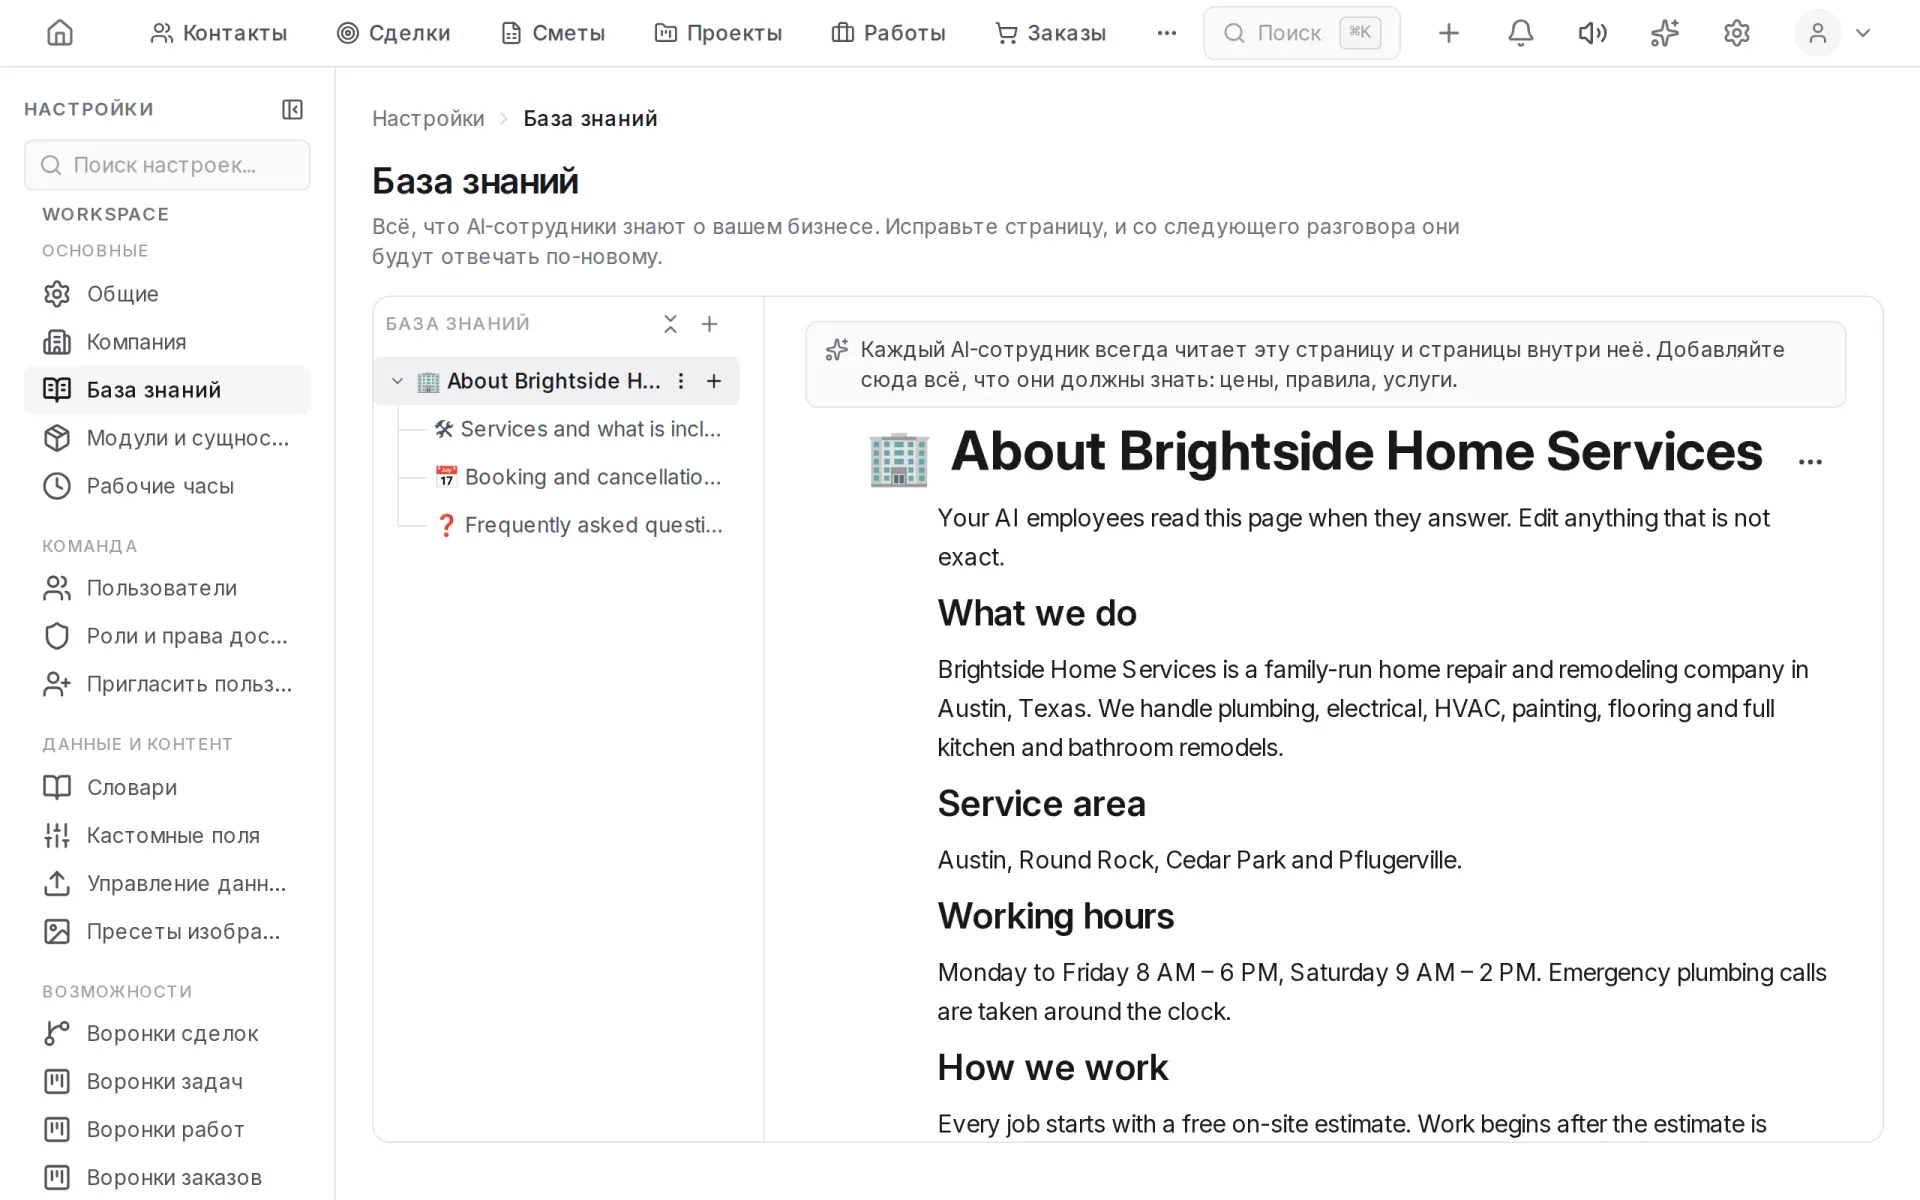
Task: Open Воронки сделок settings
Action: coord(167,1033)
